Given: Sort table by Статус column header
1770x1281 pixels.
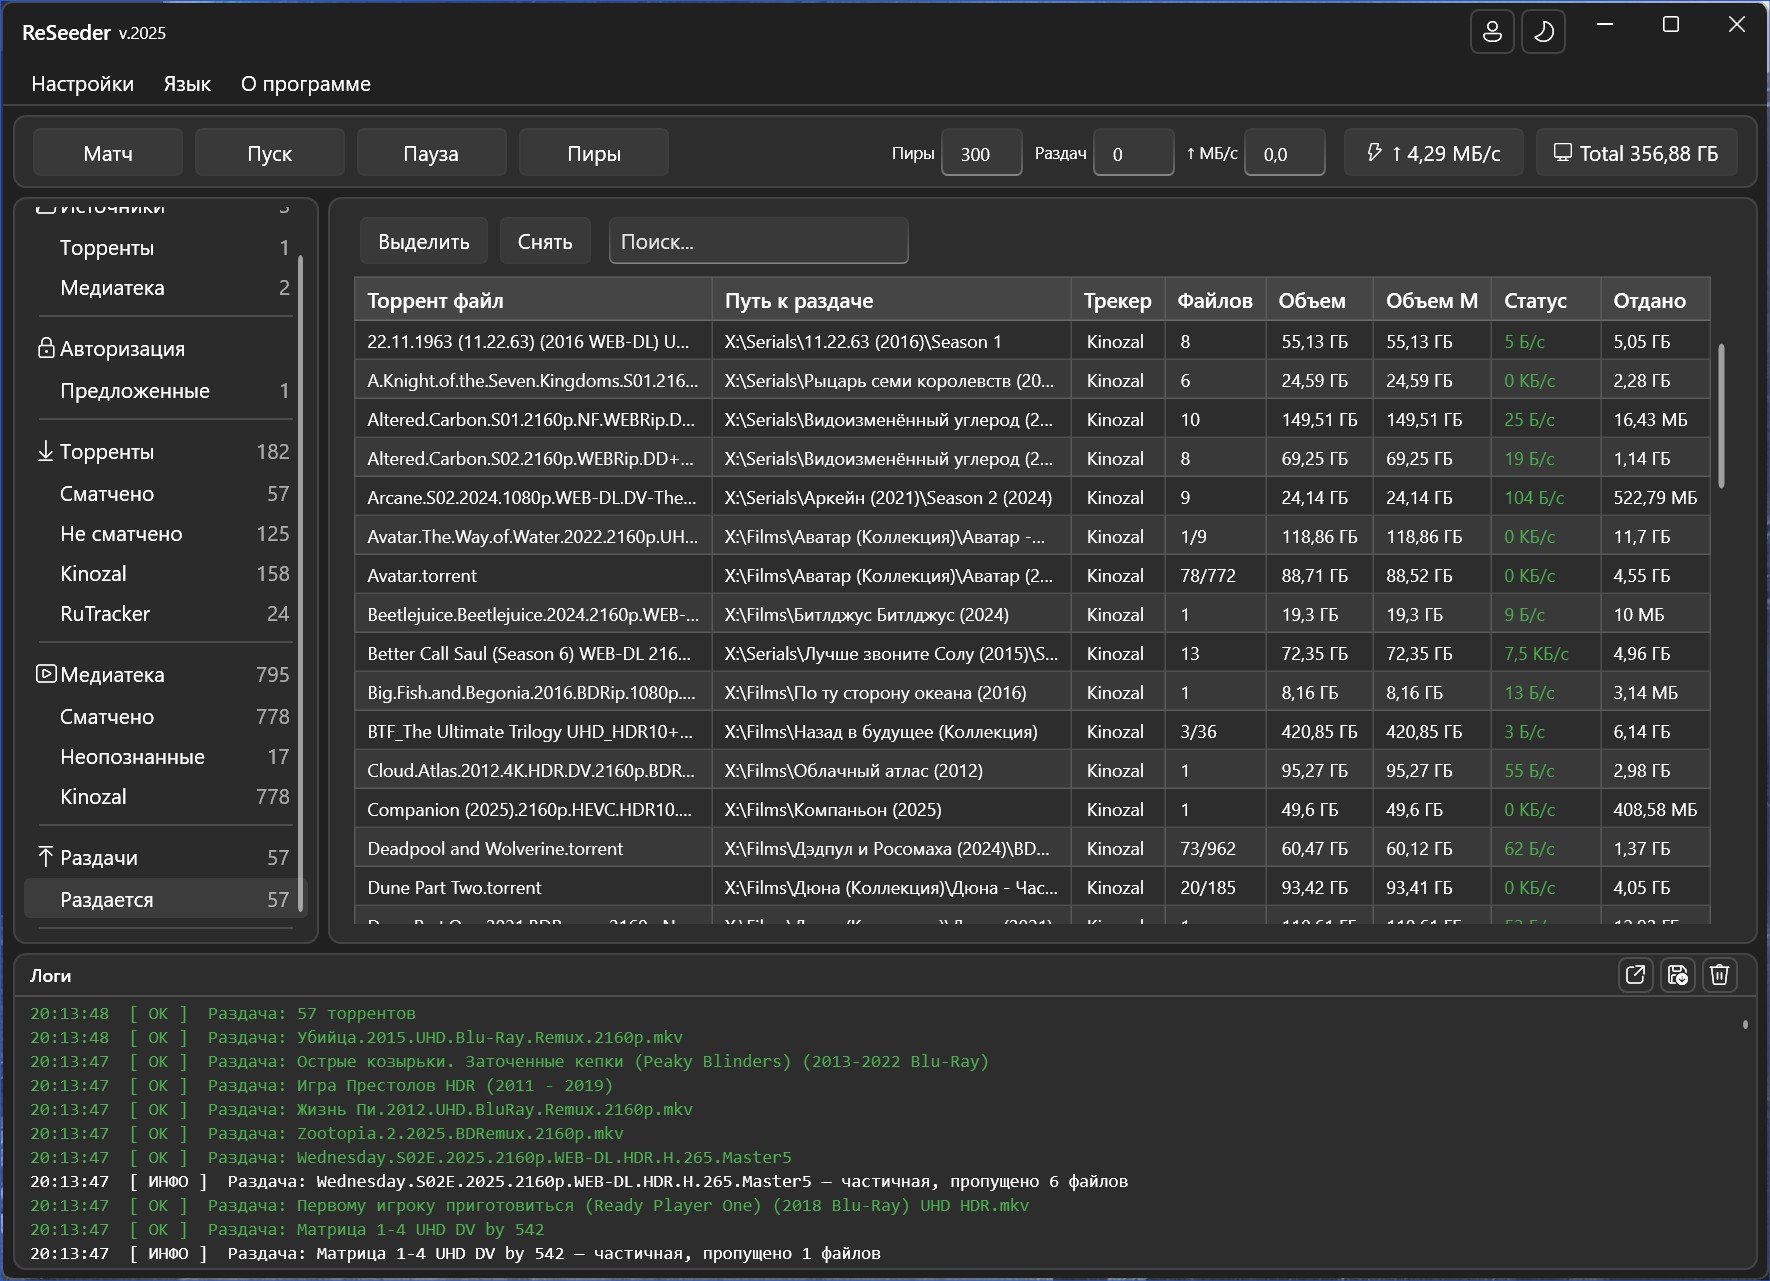Looking at the screenshot, I should click(x=1535, y=300).
